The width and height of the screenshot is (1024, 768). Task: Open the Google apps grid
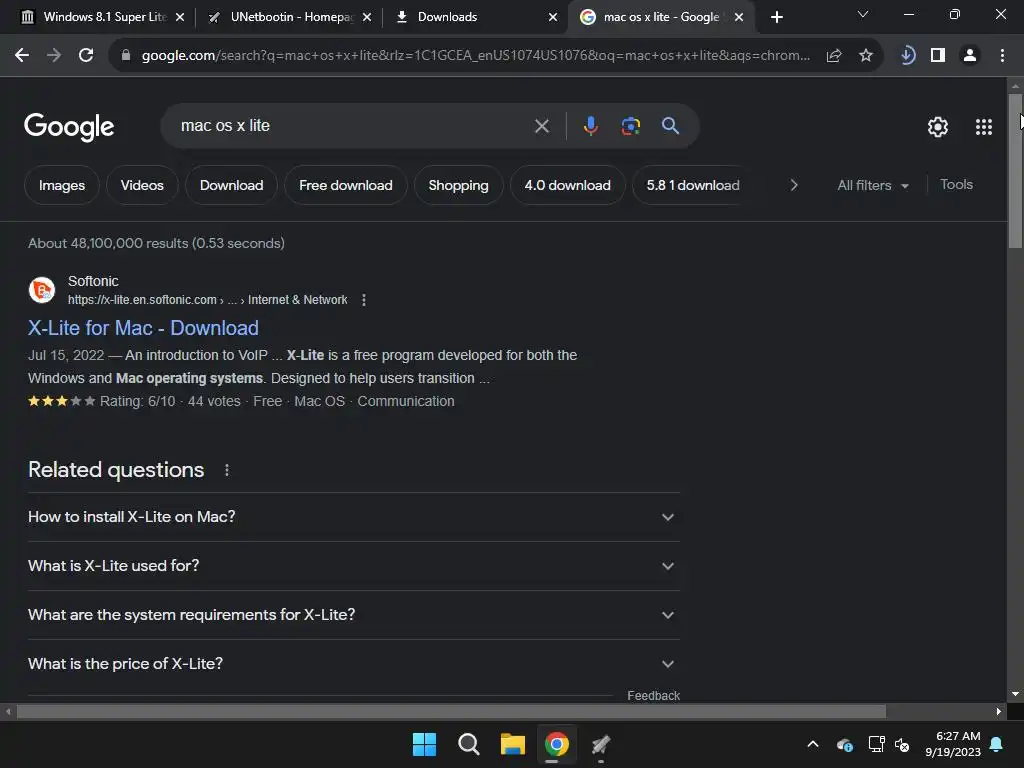click(x=984, y=127)
